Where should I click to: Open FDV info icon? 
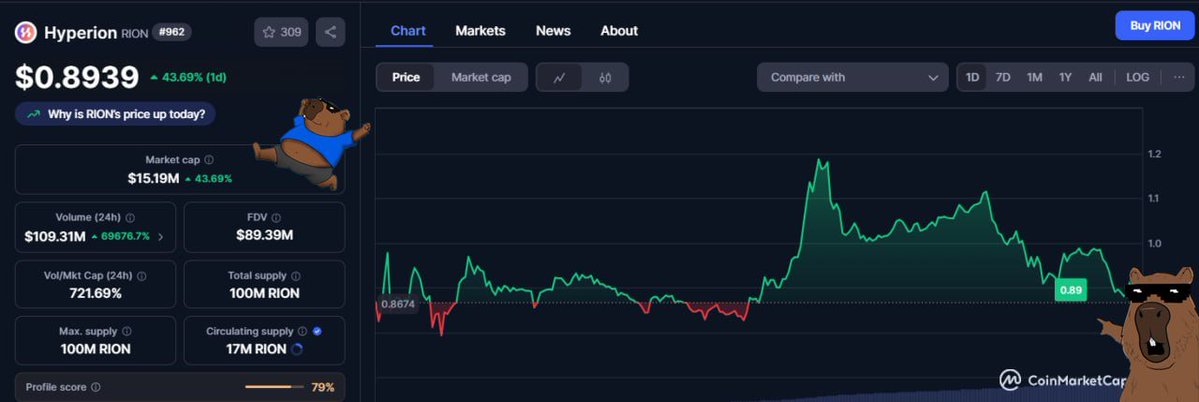[276, 218]
